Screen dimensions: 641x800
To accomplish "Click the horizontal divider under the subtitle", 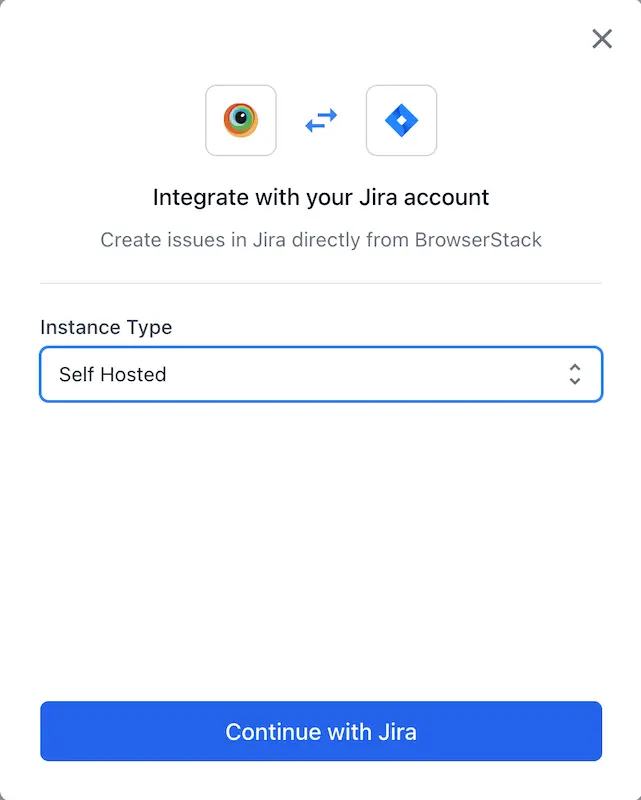I will tap(321, 283).
